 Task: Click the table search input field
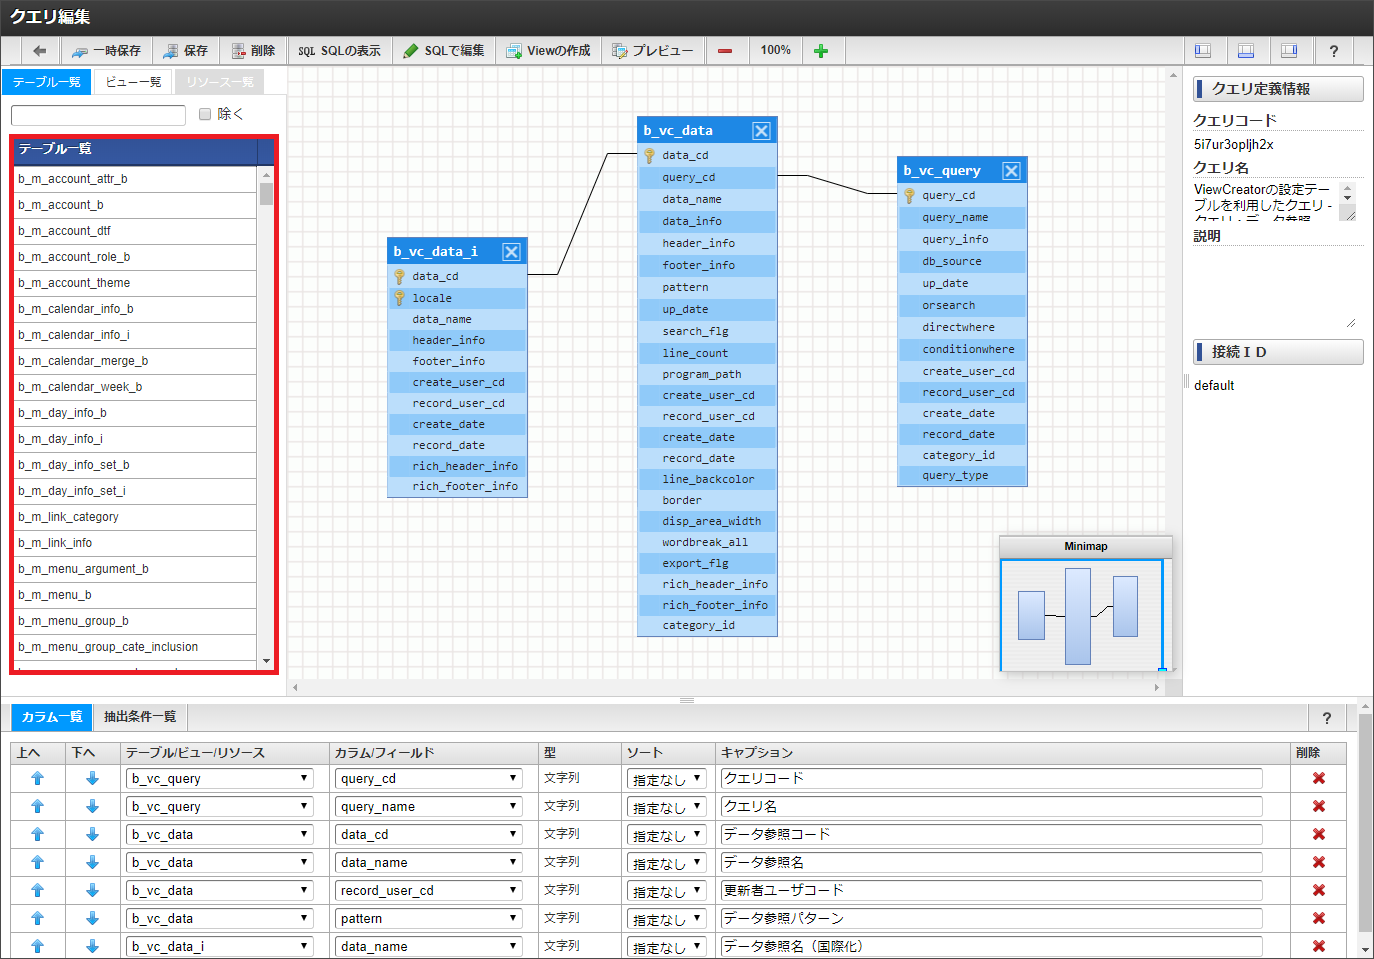coord(98,115)
